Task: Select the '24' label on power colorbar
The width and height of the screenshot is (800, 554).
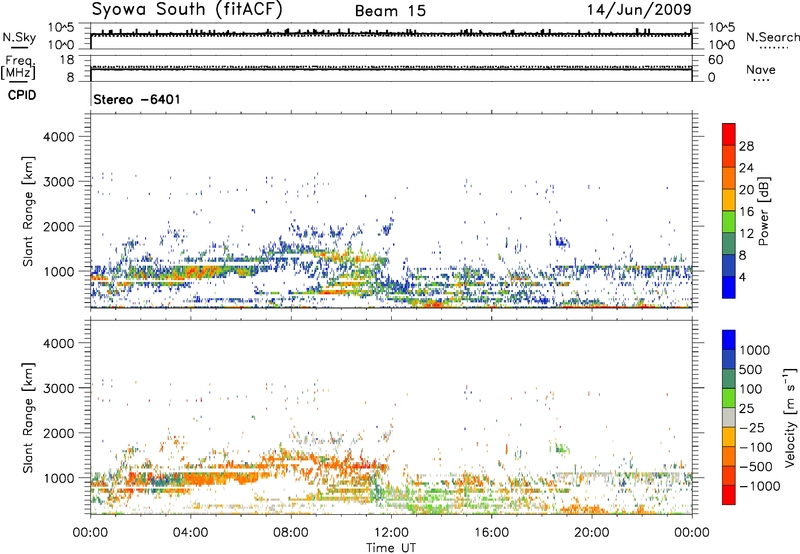Action: [x=746, y=168]
